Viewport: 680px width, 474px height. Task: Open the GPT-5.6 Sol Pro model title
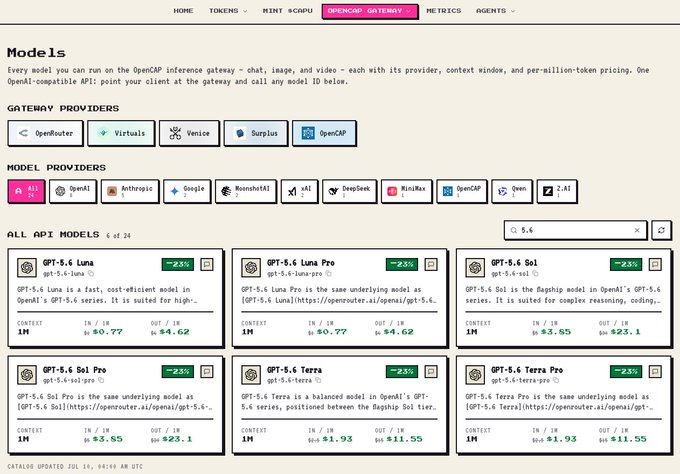74,370
